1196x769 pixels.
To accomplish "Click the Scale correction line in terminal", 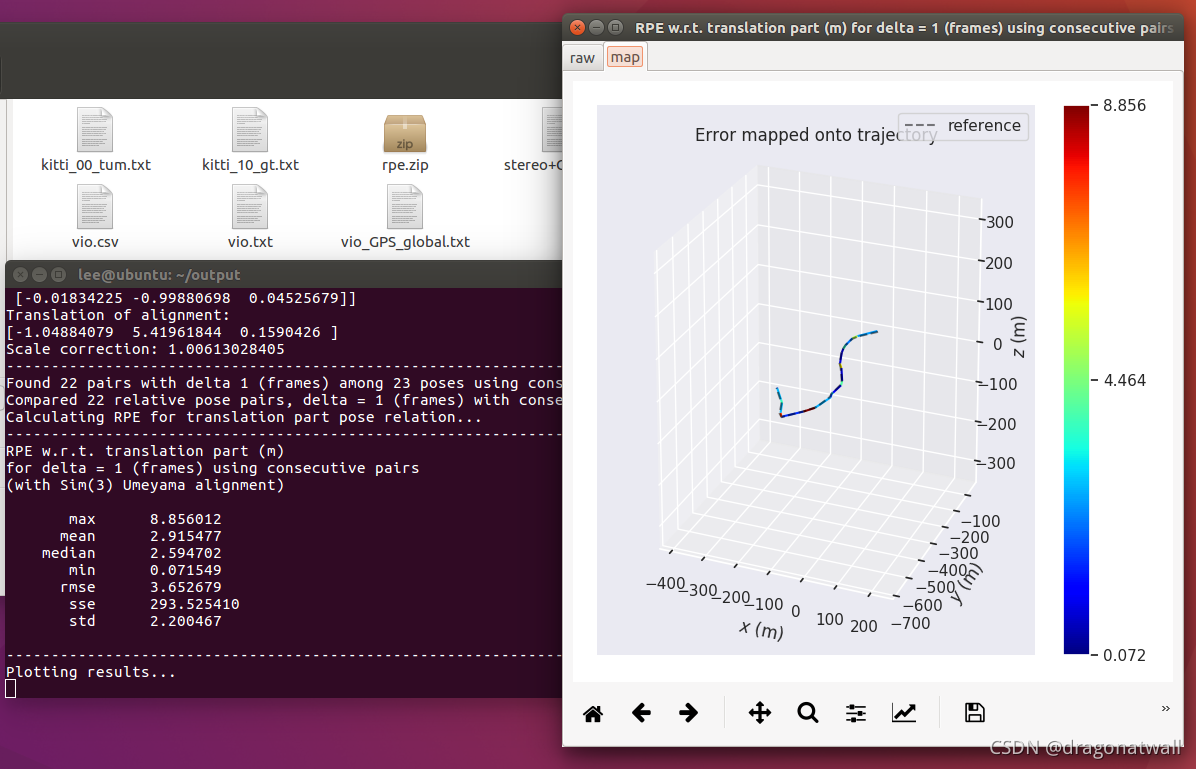I will 145,349.
